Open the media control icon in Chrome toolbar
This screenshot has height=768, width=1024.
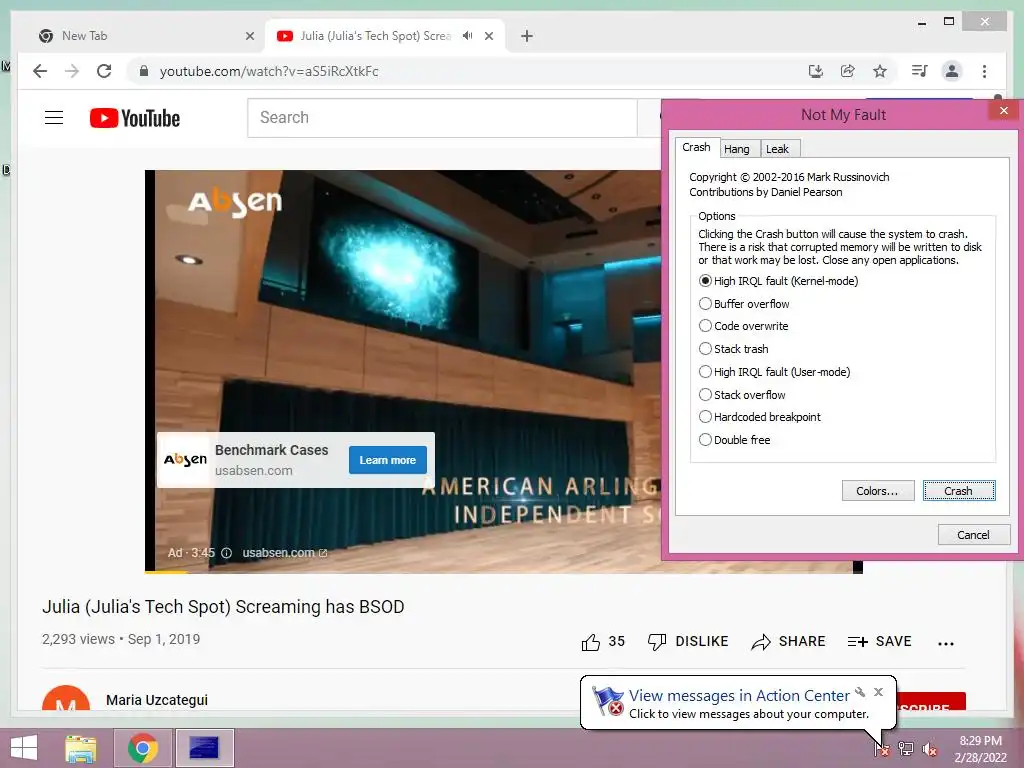[920, 71]
